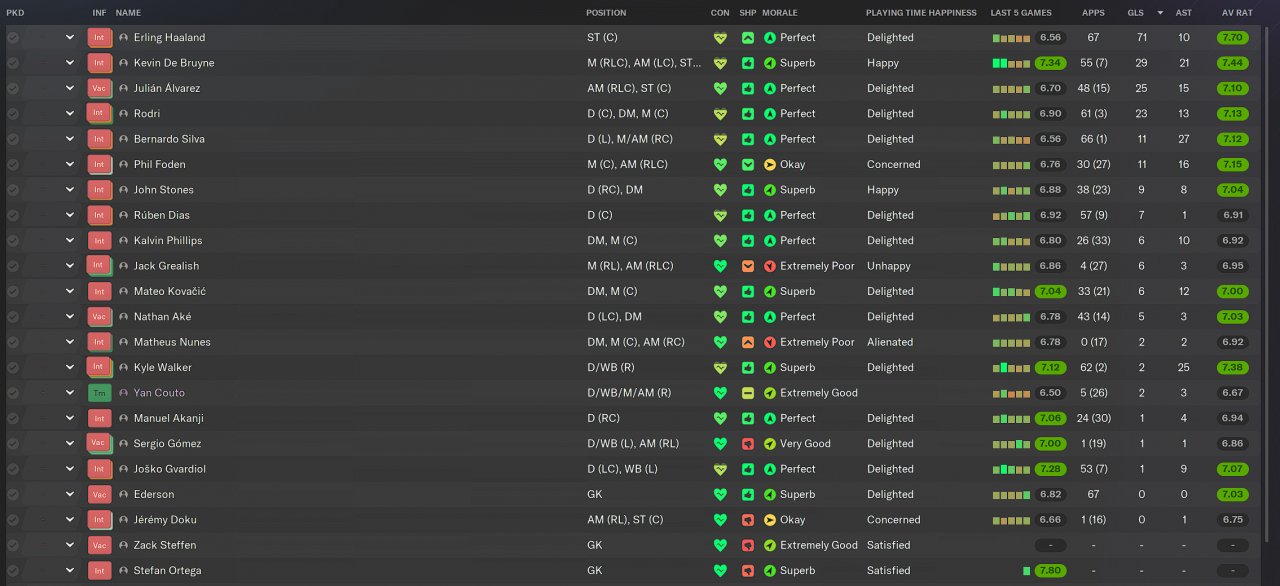This screenshot has width=1280, height=586.
Task: Sort by the POSITION column header
Action: pyautogui.click(x=606, y=13)
